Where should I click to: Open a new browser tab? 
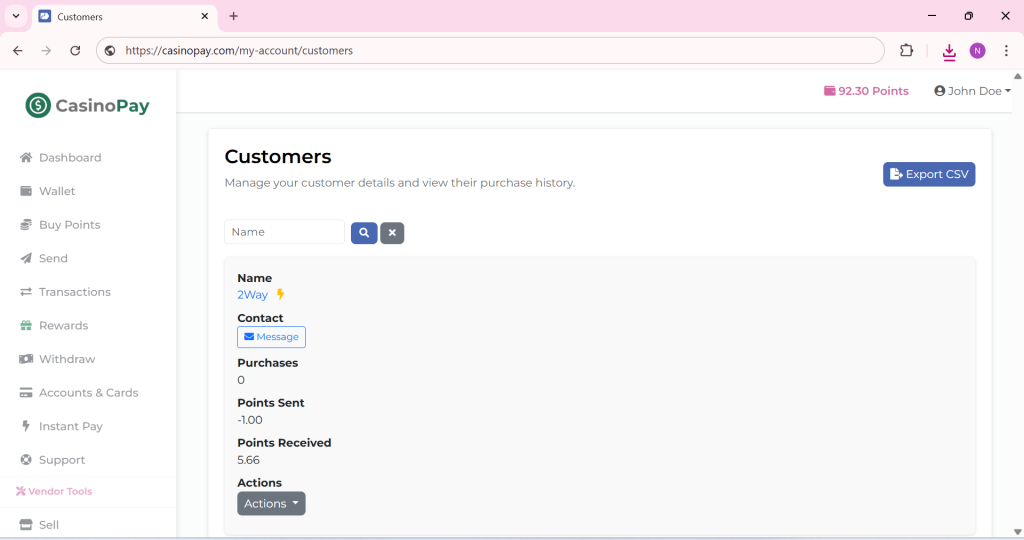(x=233, y=16)
